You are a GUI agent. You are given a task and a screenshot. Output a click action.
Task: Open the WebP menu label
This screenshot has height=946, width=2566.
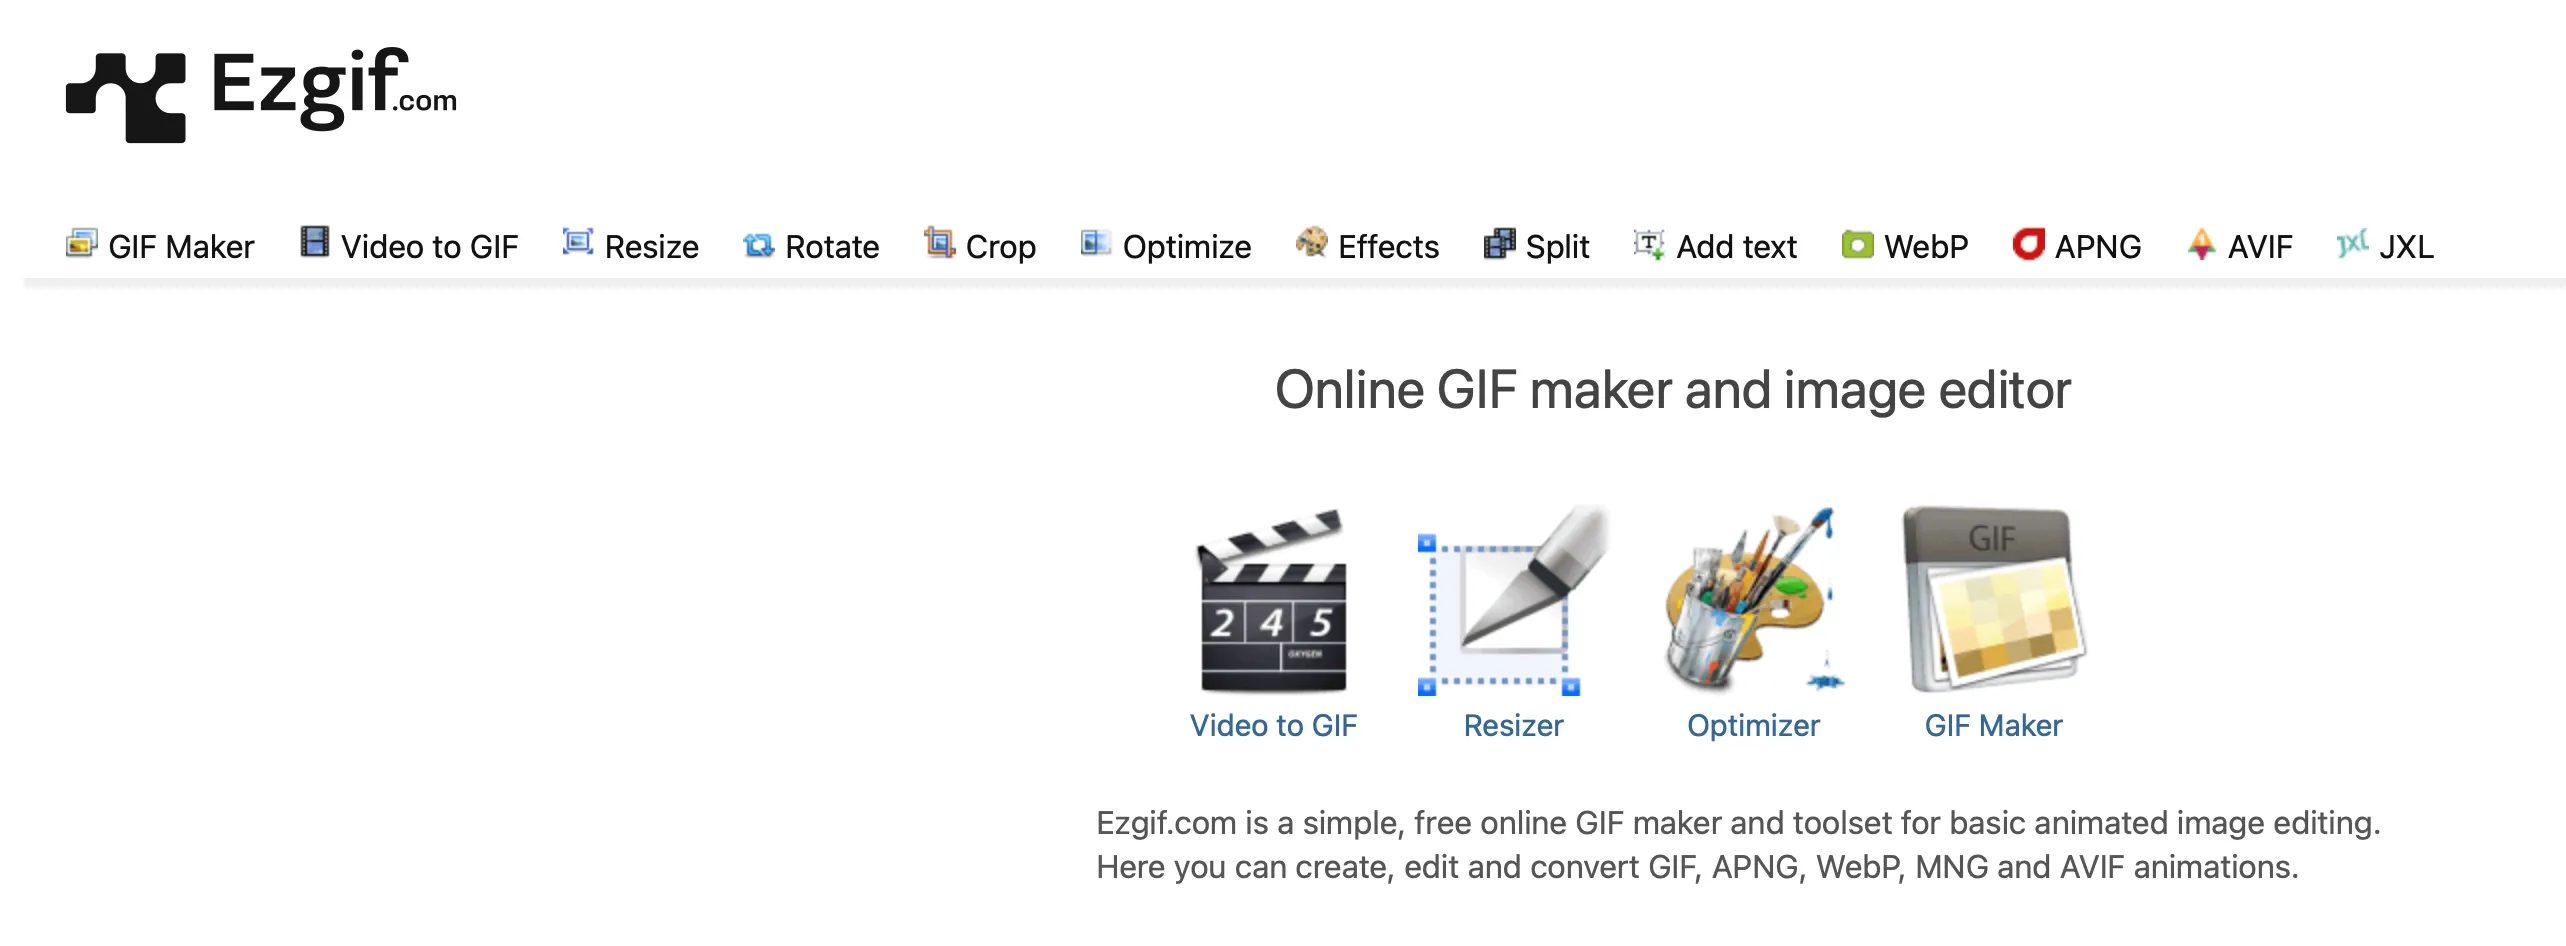[x=1926, y=247]
